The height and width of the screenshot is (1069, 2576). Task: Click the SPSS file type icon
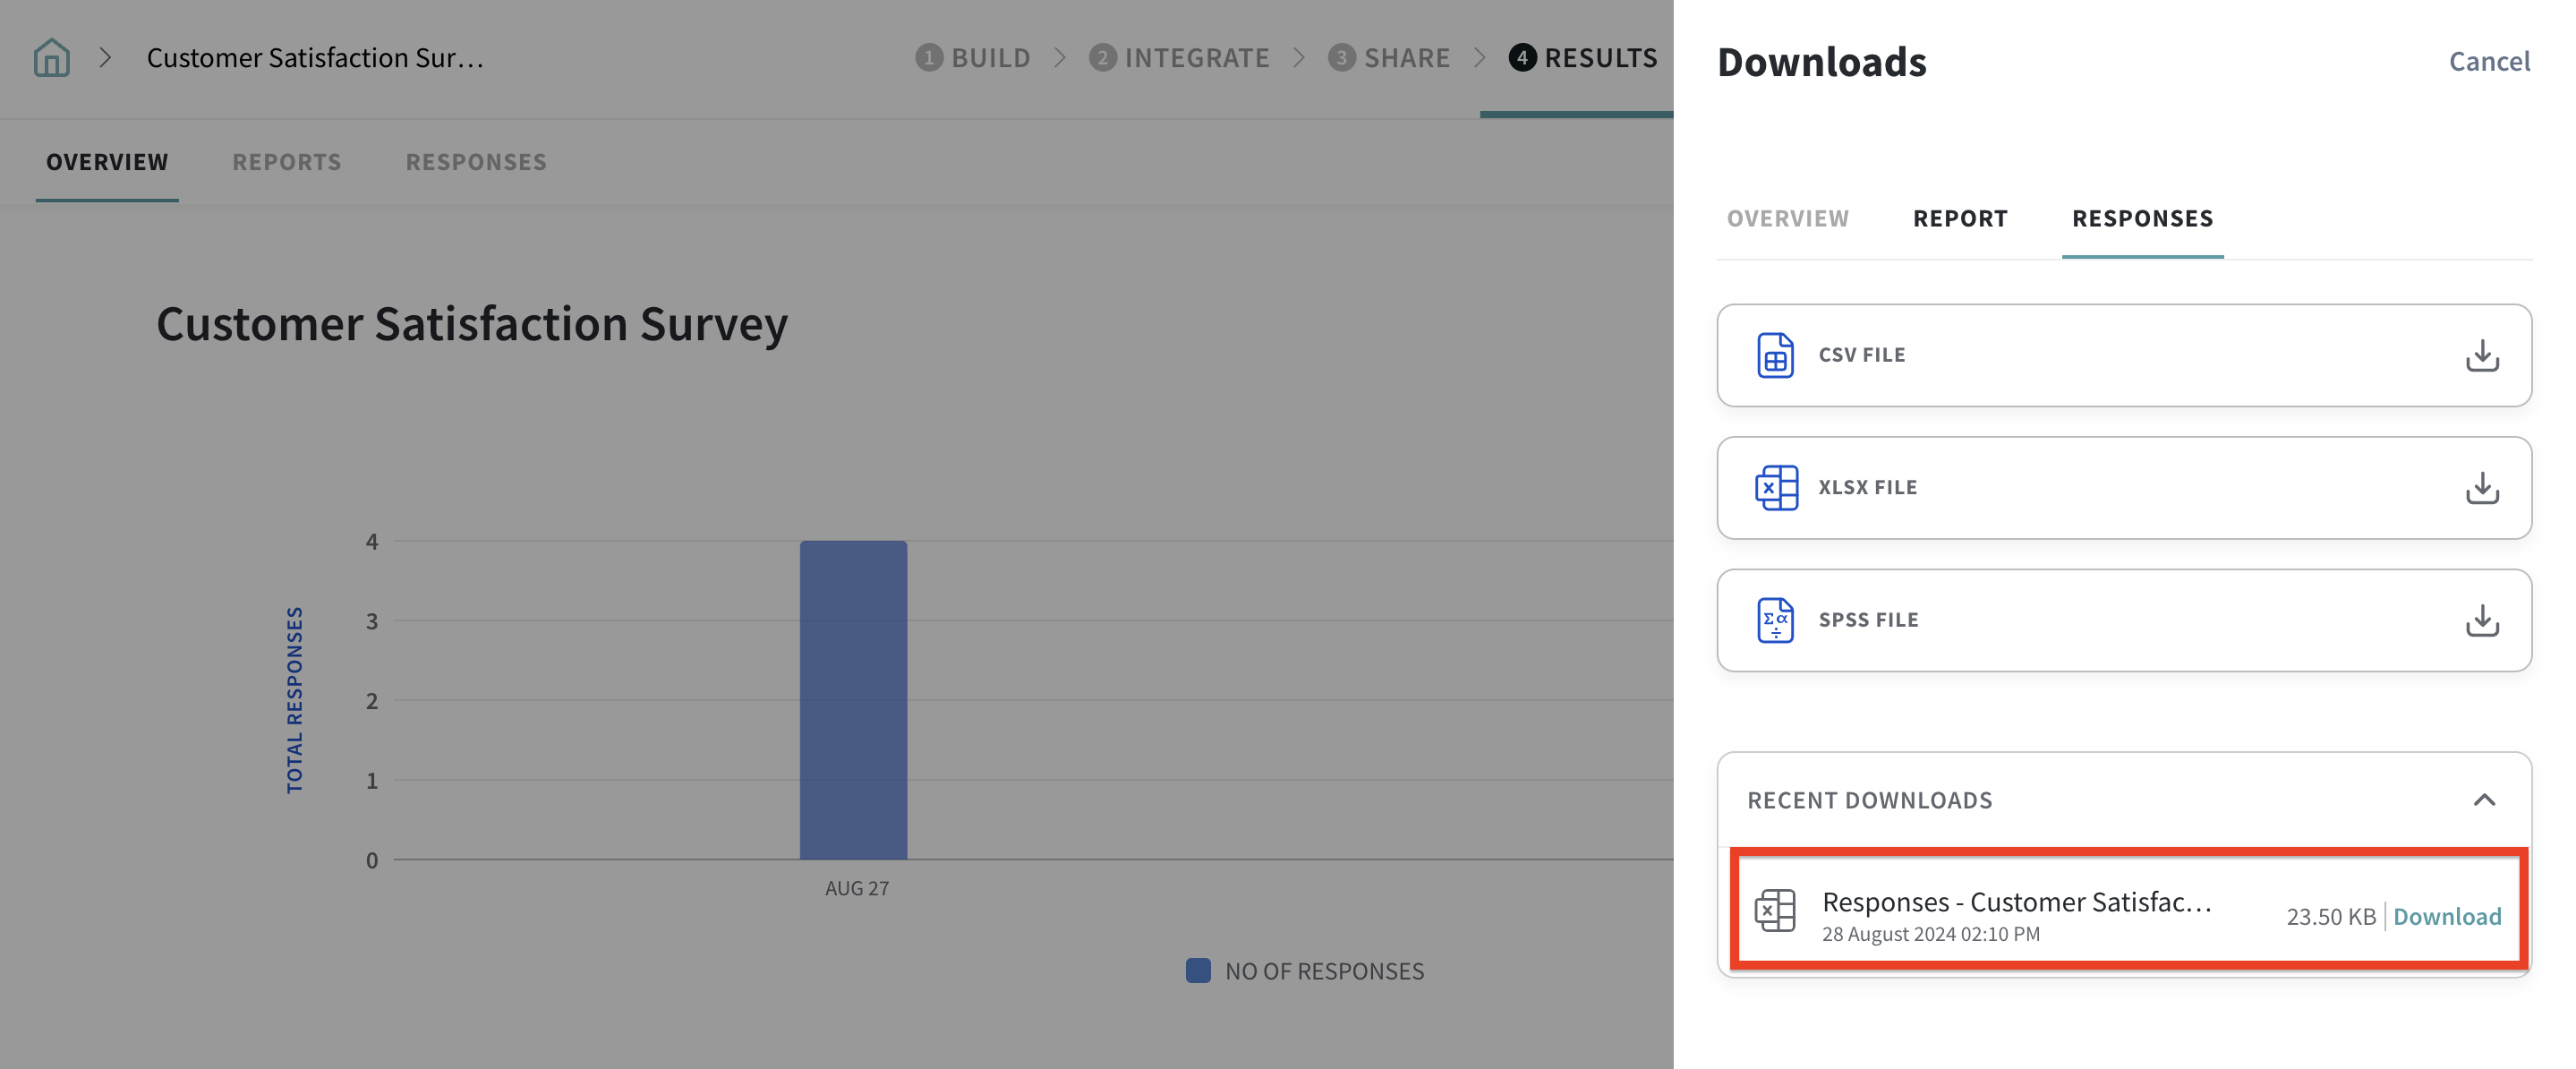point(1775,620)
